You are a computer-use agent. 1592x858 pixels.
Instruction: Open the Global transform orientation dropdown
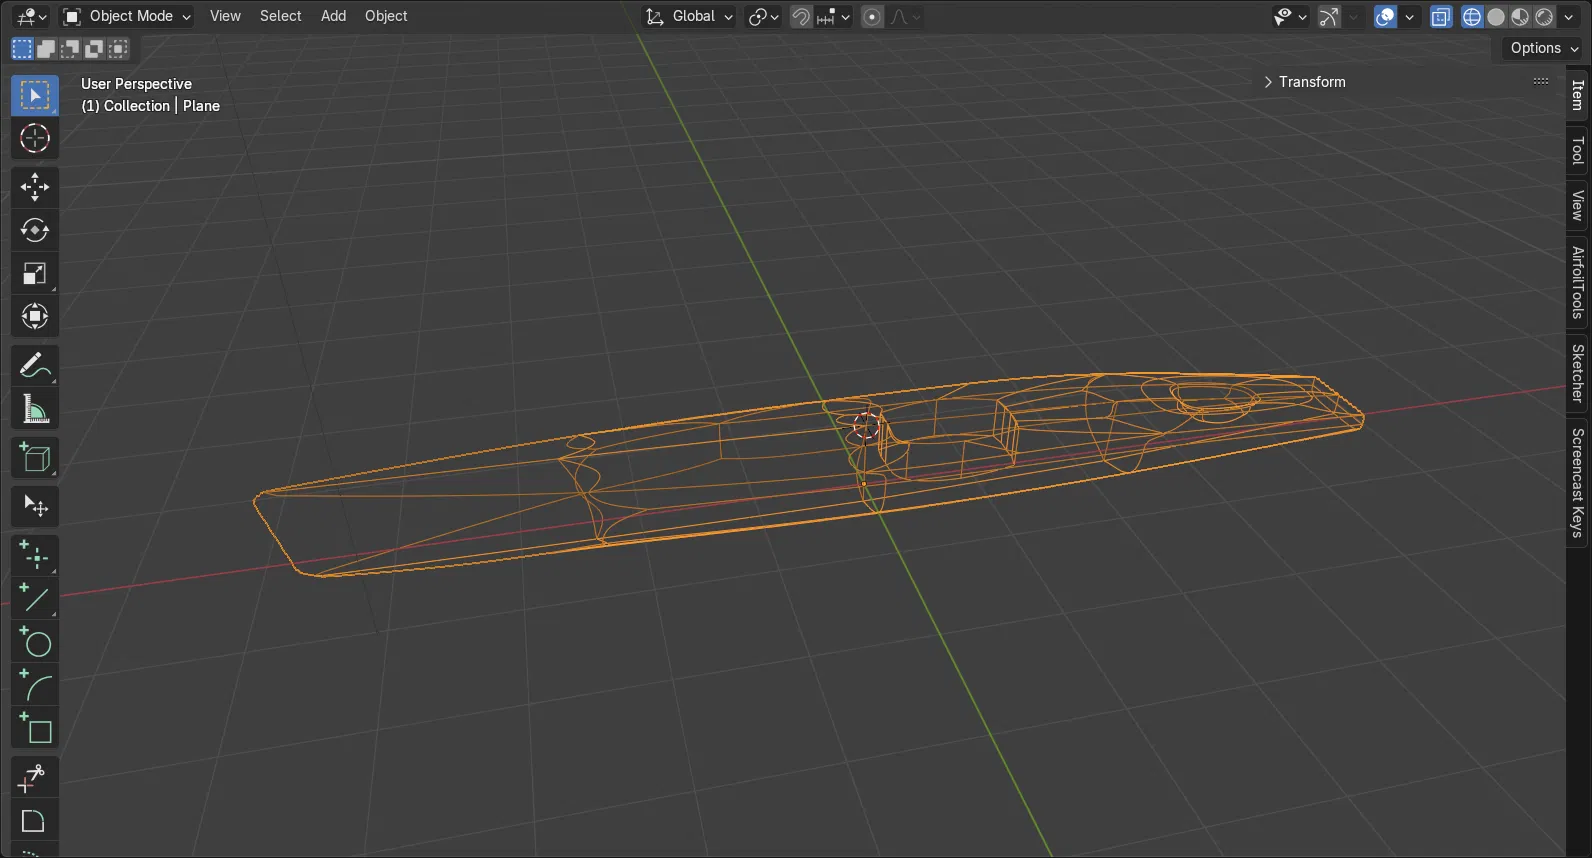click(689, 16)
